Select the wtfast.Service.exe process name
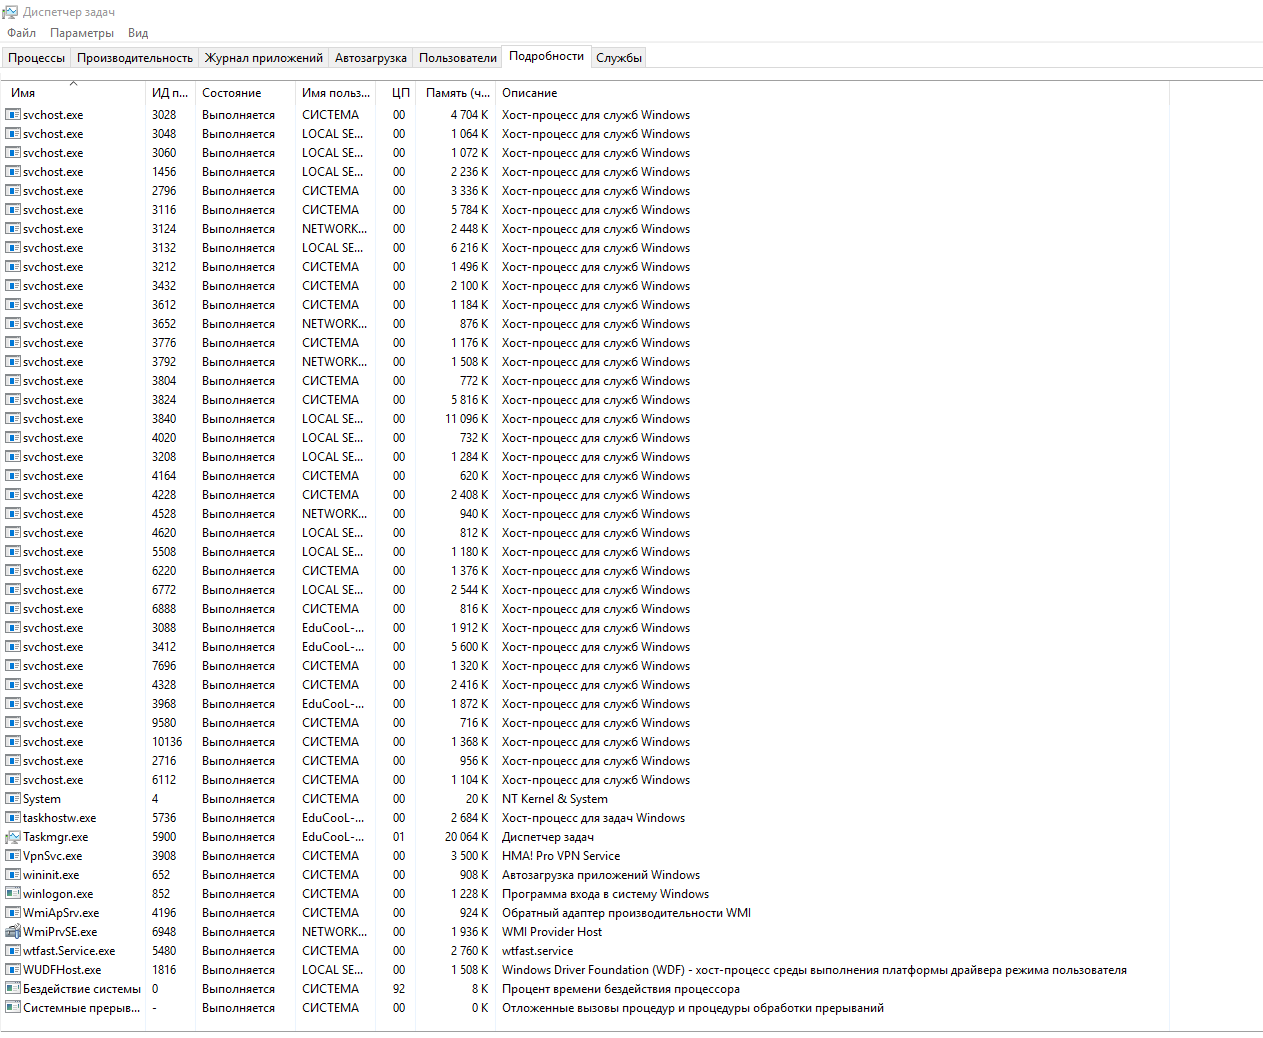1263x1038 pixels. click(69, 951)
